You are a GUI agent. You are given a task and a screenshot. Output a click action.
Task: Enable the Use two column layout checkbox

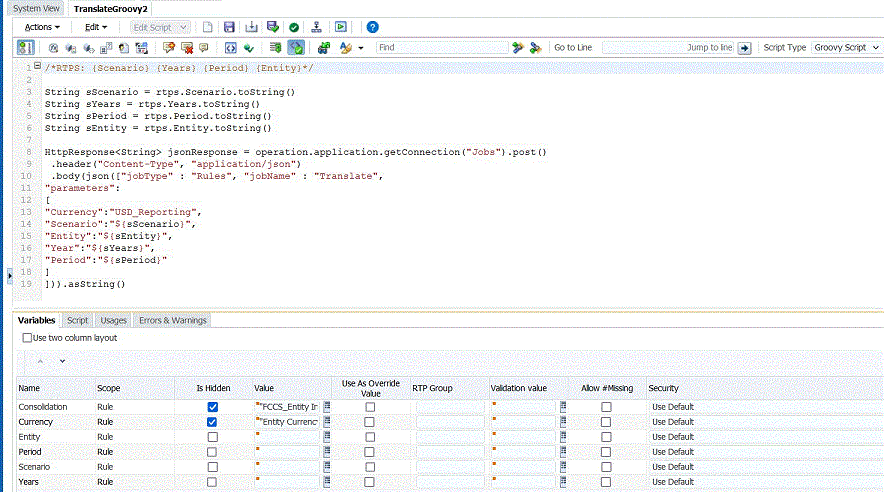point(27,338)
